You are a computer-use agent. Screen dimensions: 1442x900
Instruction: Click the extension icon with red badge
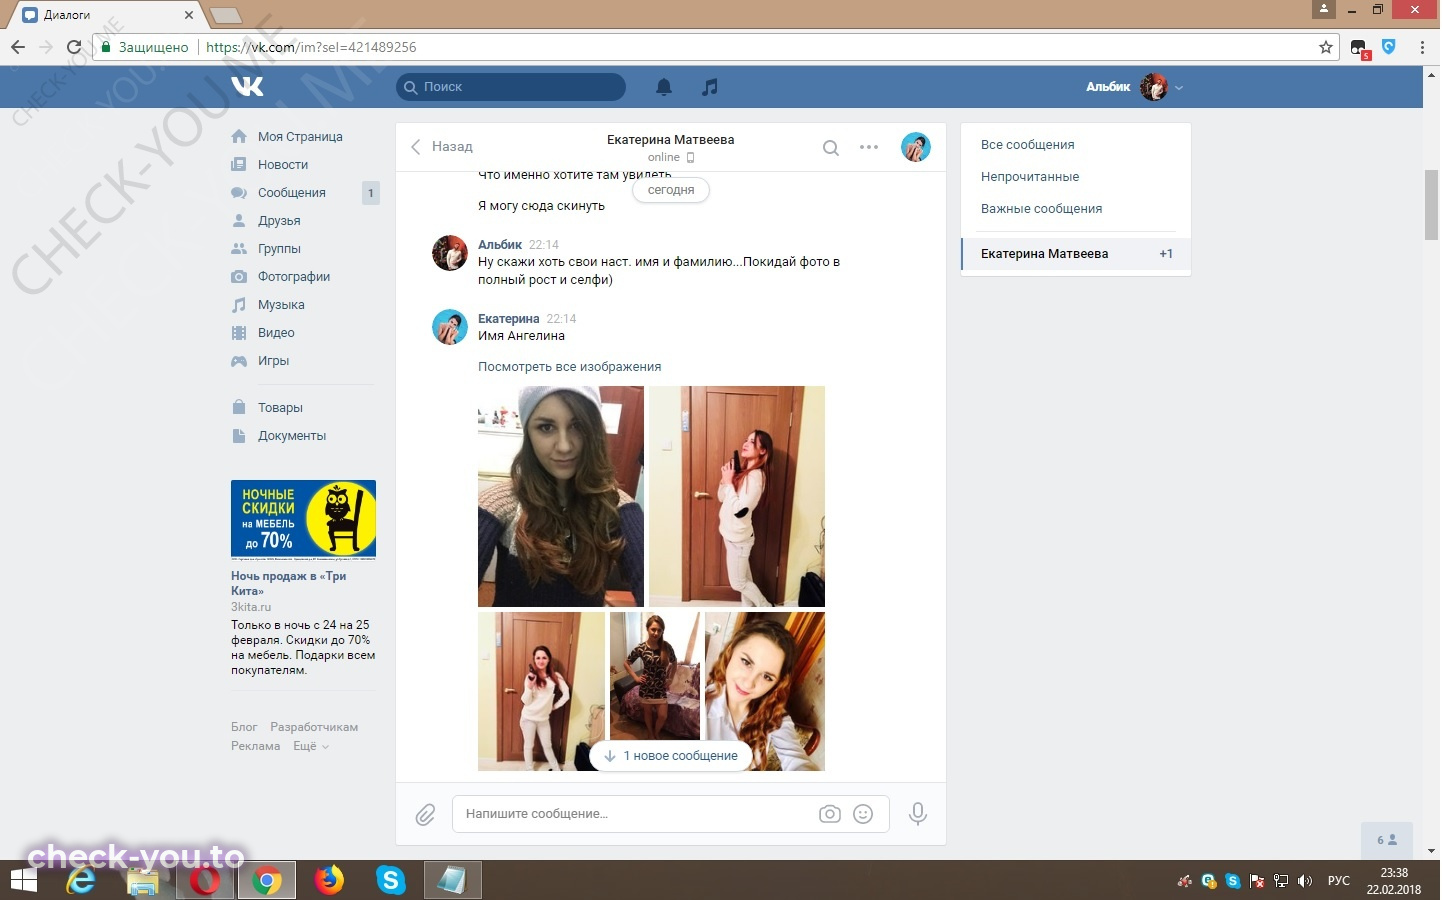tap(1359, 48)
